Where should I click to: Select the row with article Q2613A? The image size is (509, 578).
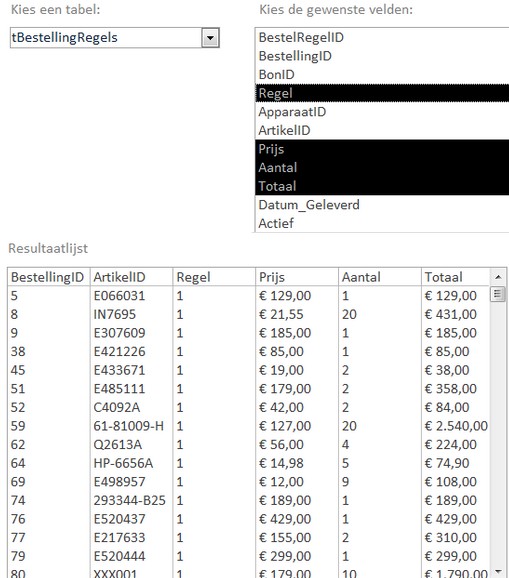[249, 444]
